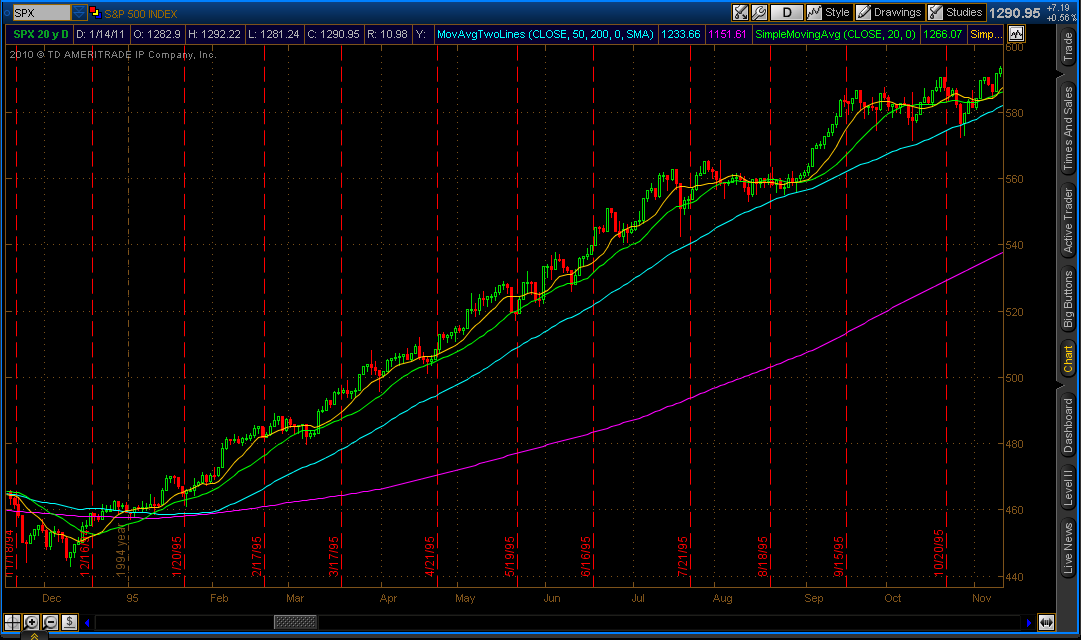Image resolution: width=1081 pixels, height=640 pixels.
Task: Switch to the Active Trader side tab
Action: (x=1068, y=221)
